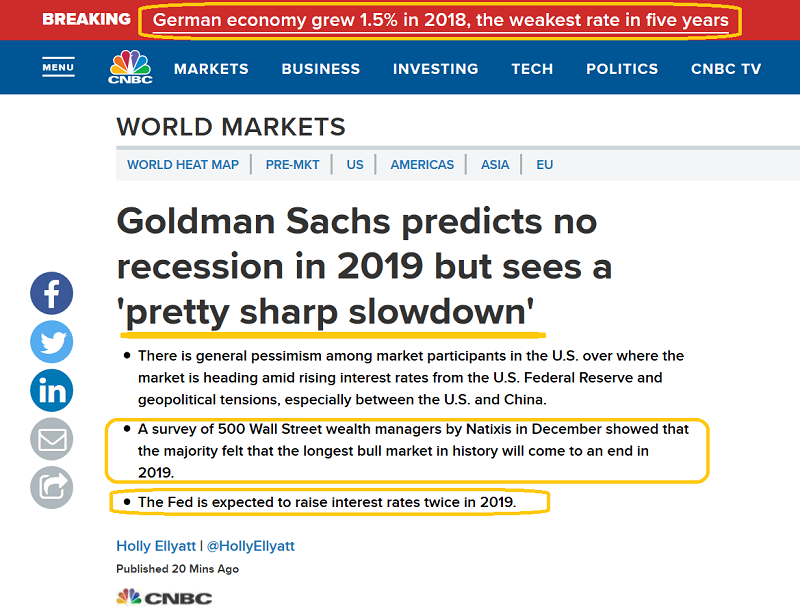Navigate to Politics section
Viewport: 800px width, 611px height.
tap(622, 69)
